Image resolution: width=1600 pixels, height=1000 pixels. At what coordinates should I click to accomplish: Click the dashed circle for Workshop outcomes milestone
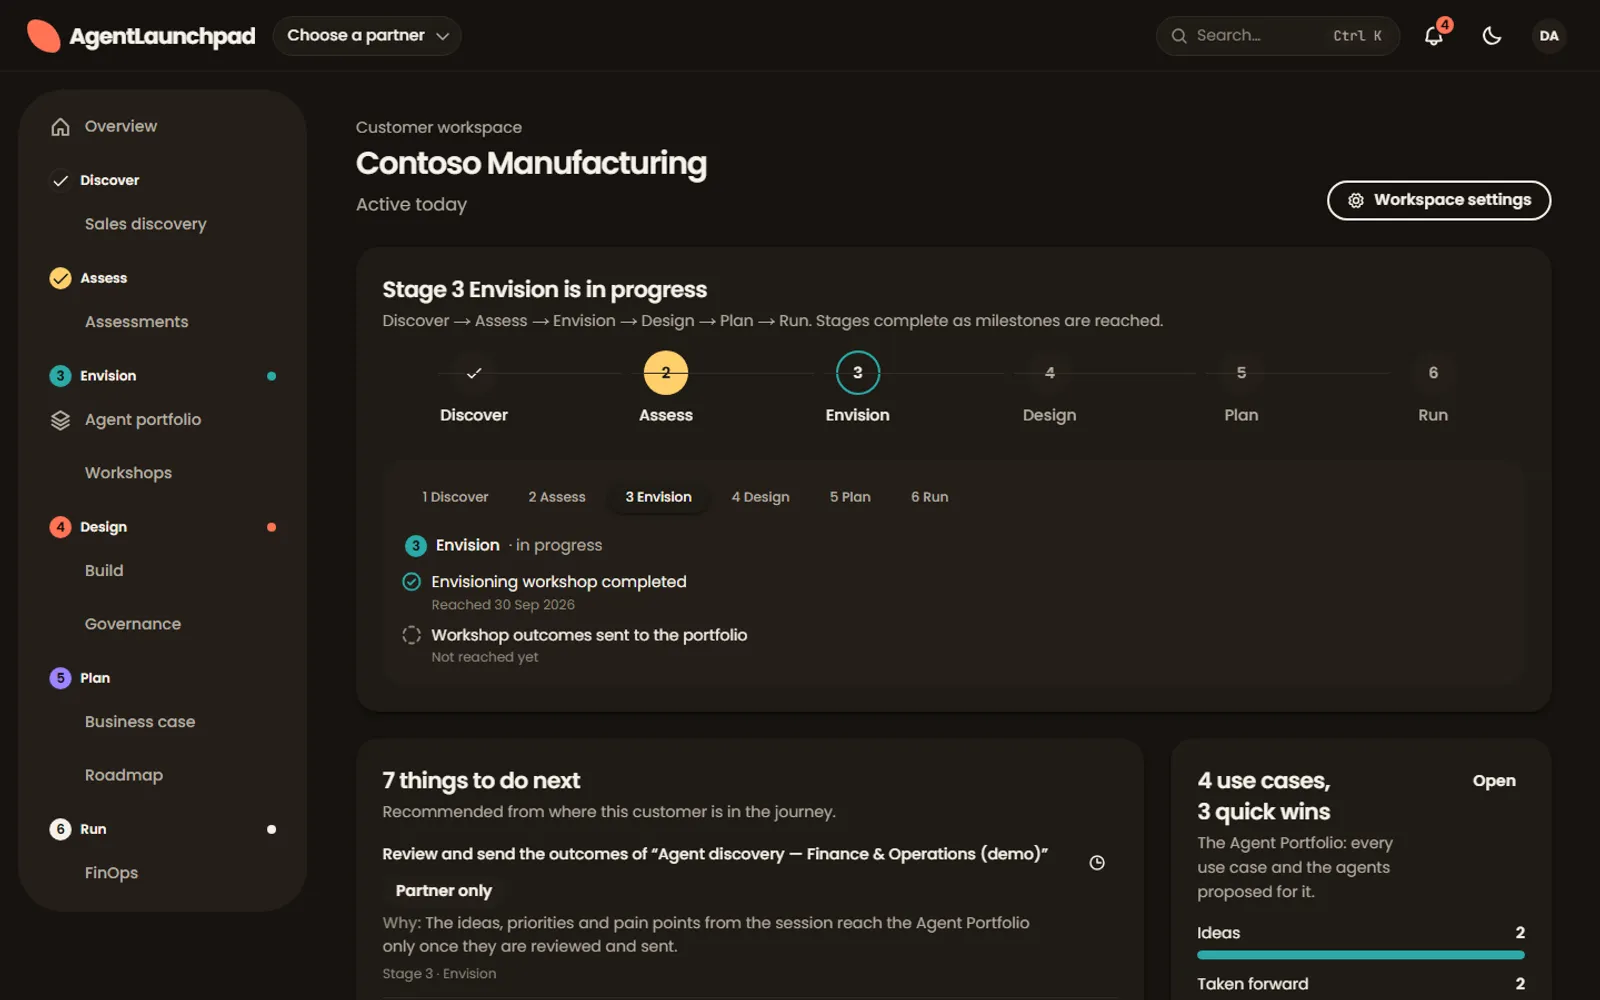[x=411, y=635]
